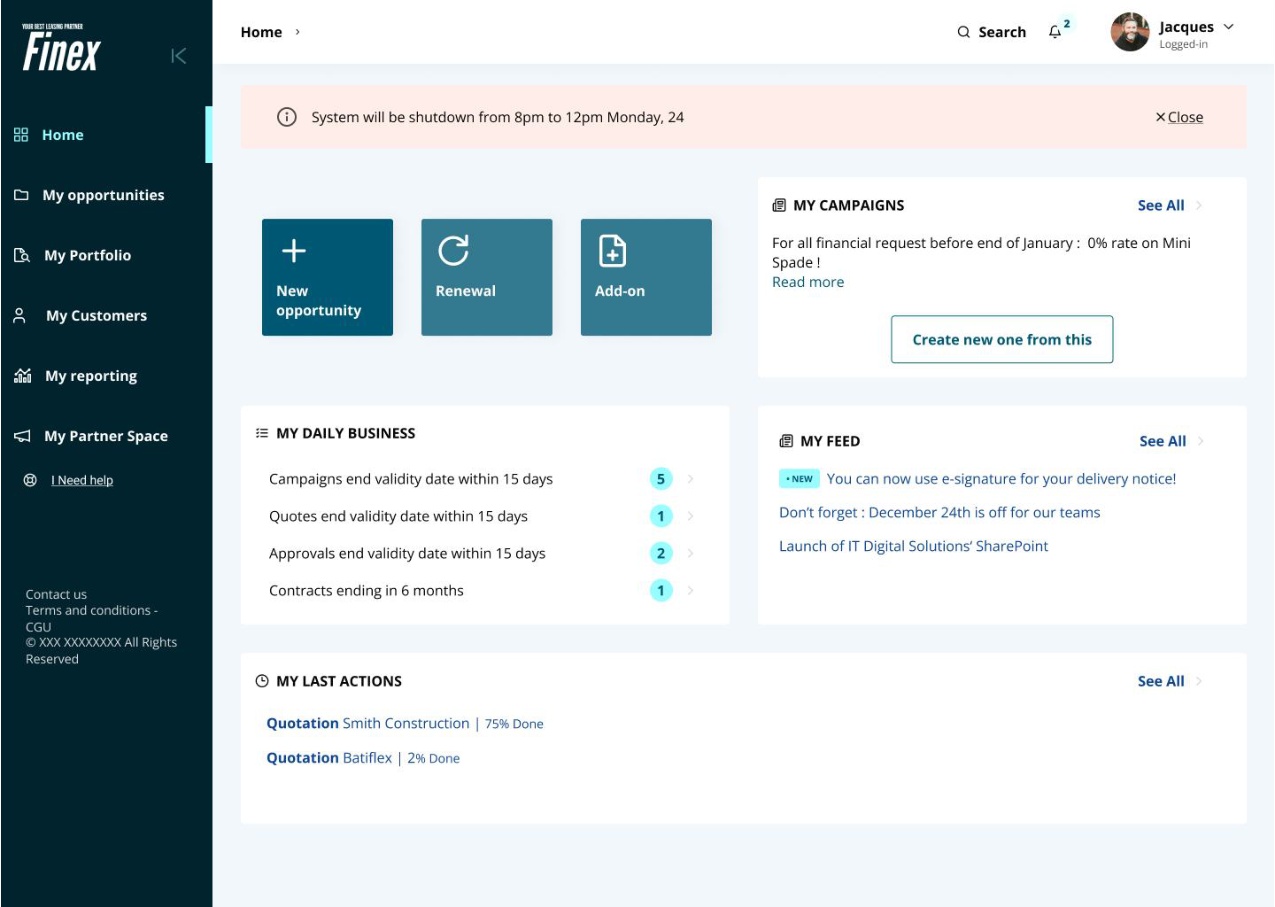
Task: Click Jacques' profile avatar
Action: click(1130, 32)
